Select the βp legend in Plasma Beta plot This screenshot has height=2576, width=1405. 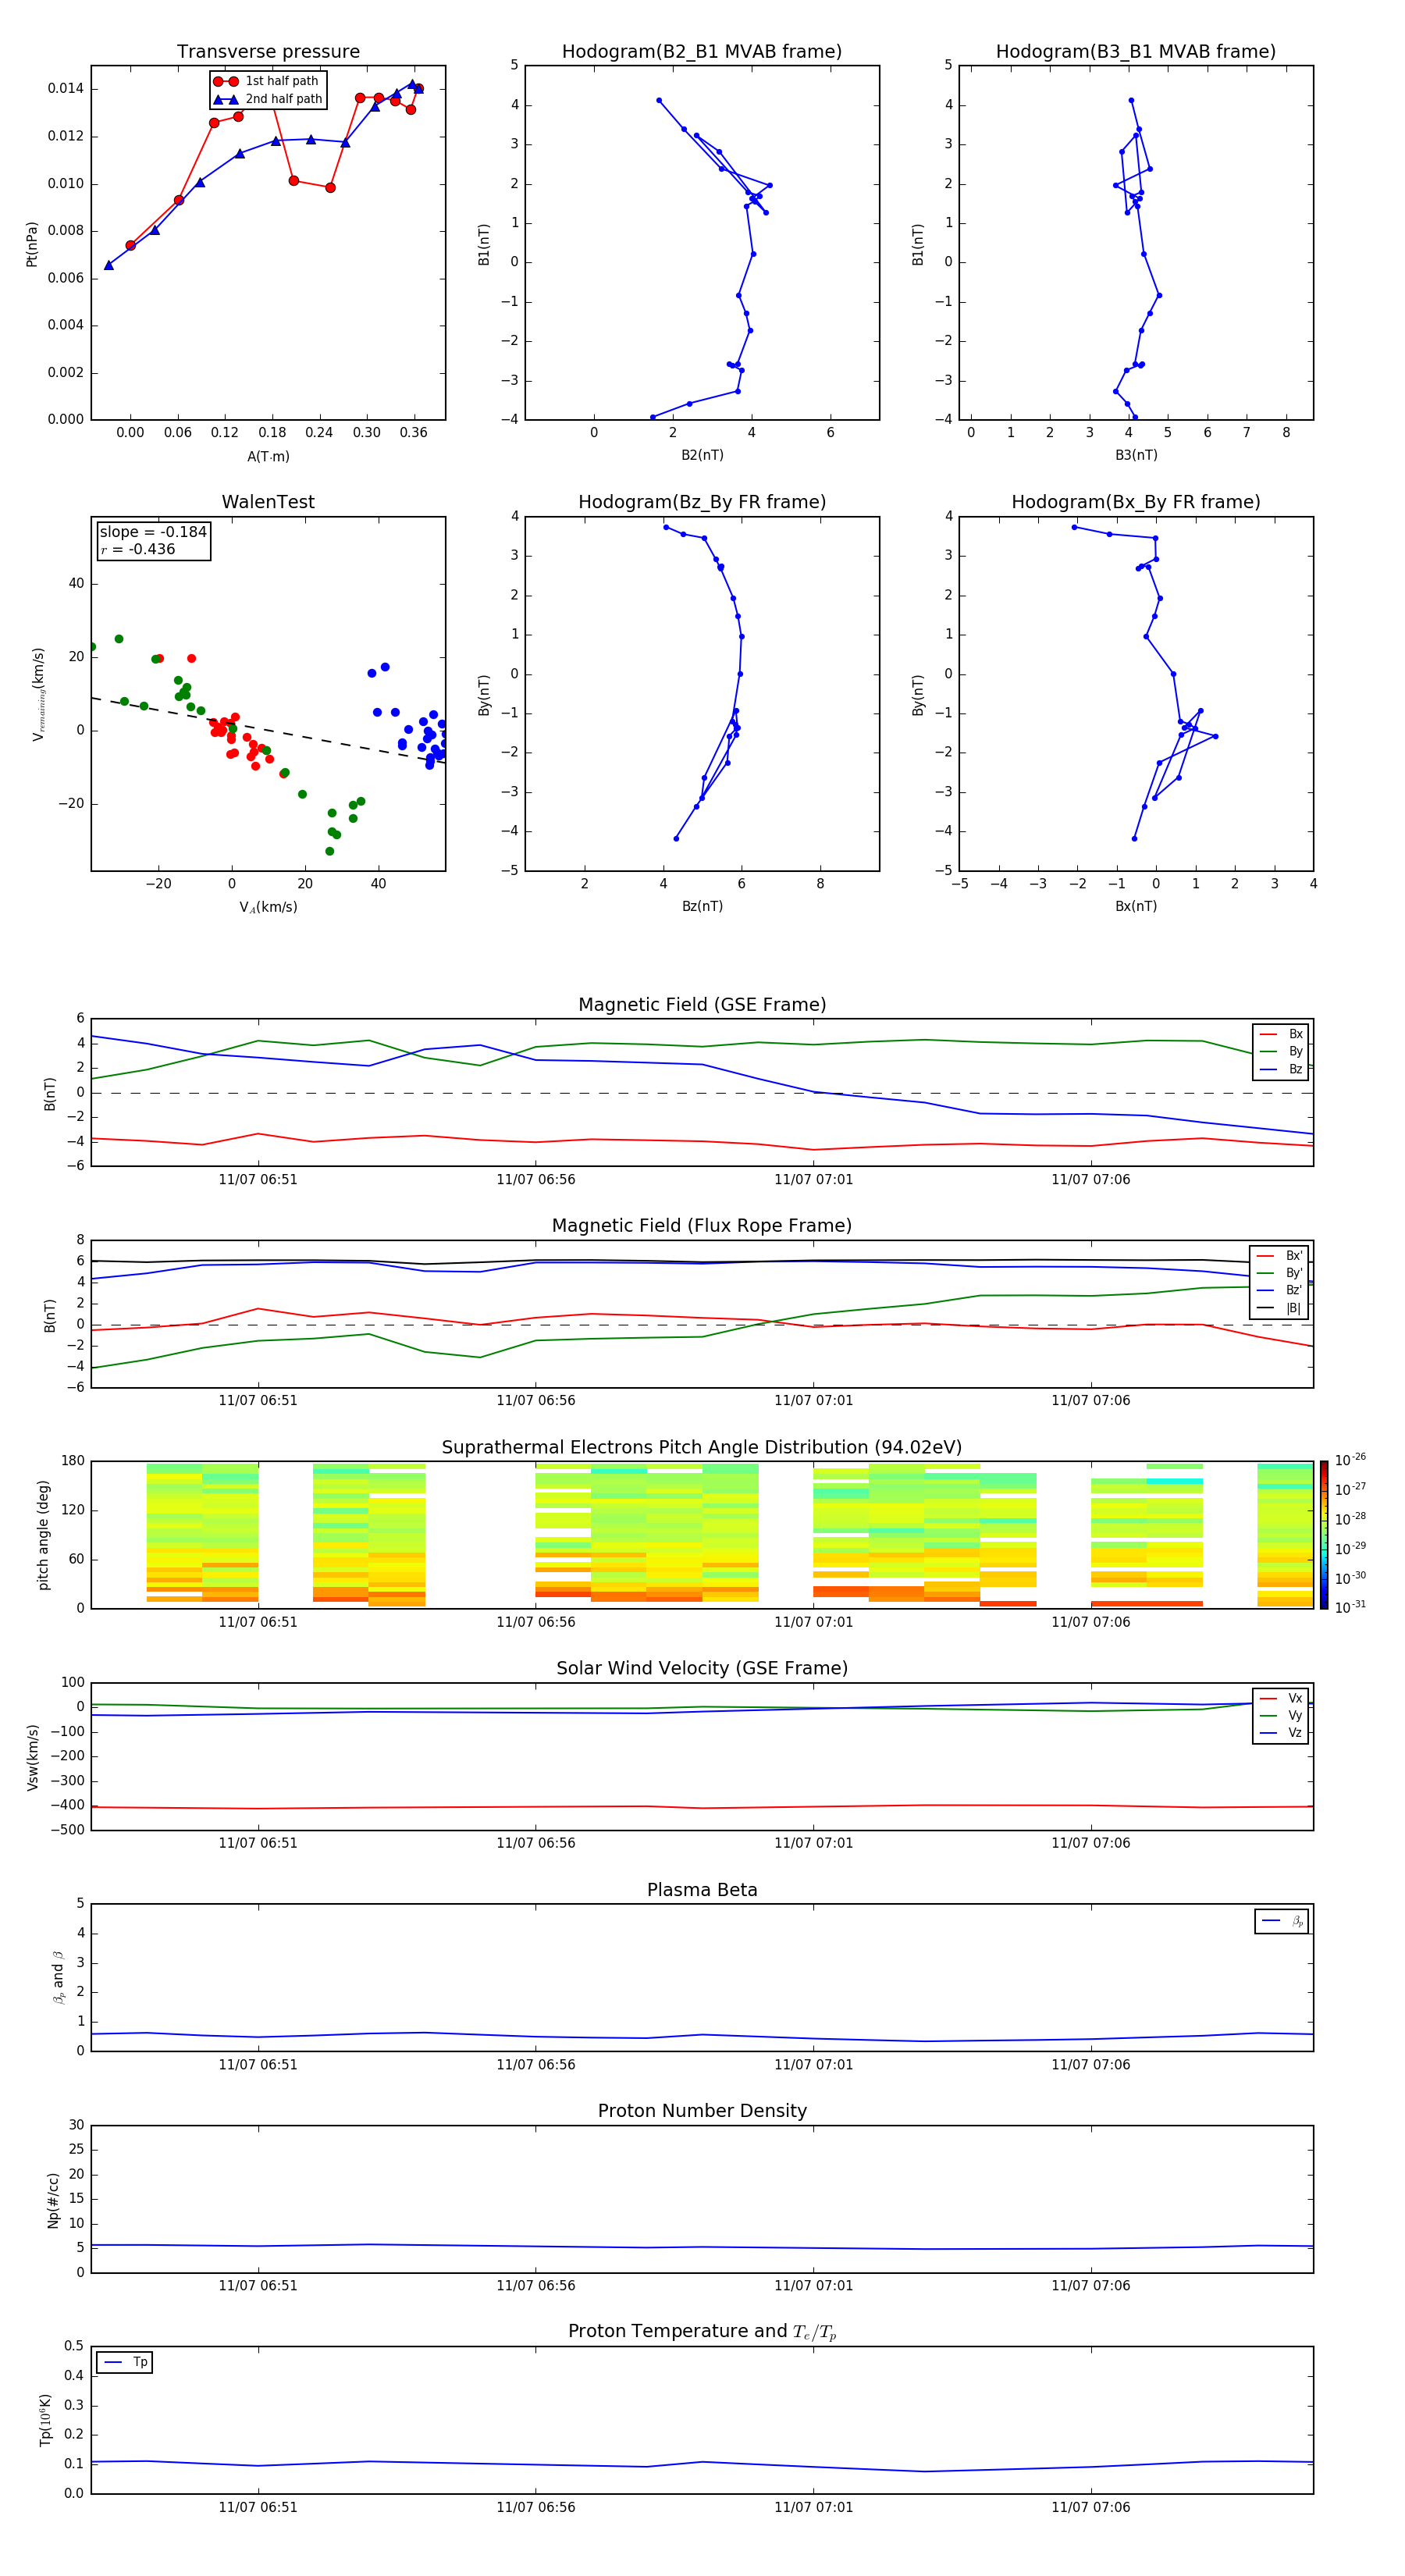(x=1282, y=1921)
